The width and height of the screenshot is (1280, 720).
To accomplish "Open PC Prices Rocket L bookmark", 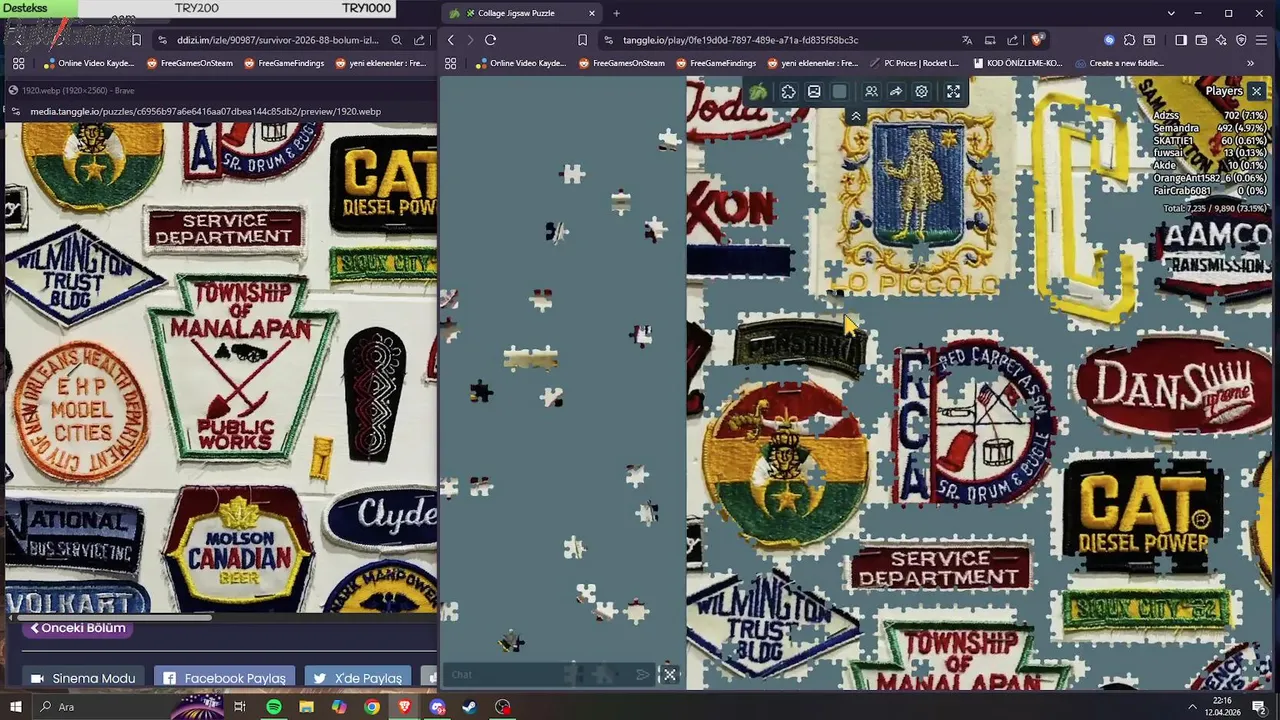I will [914, 63].
